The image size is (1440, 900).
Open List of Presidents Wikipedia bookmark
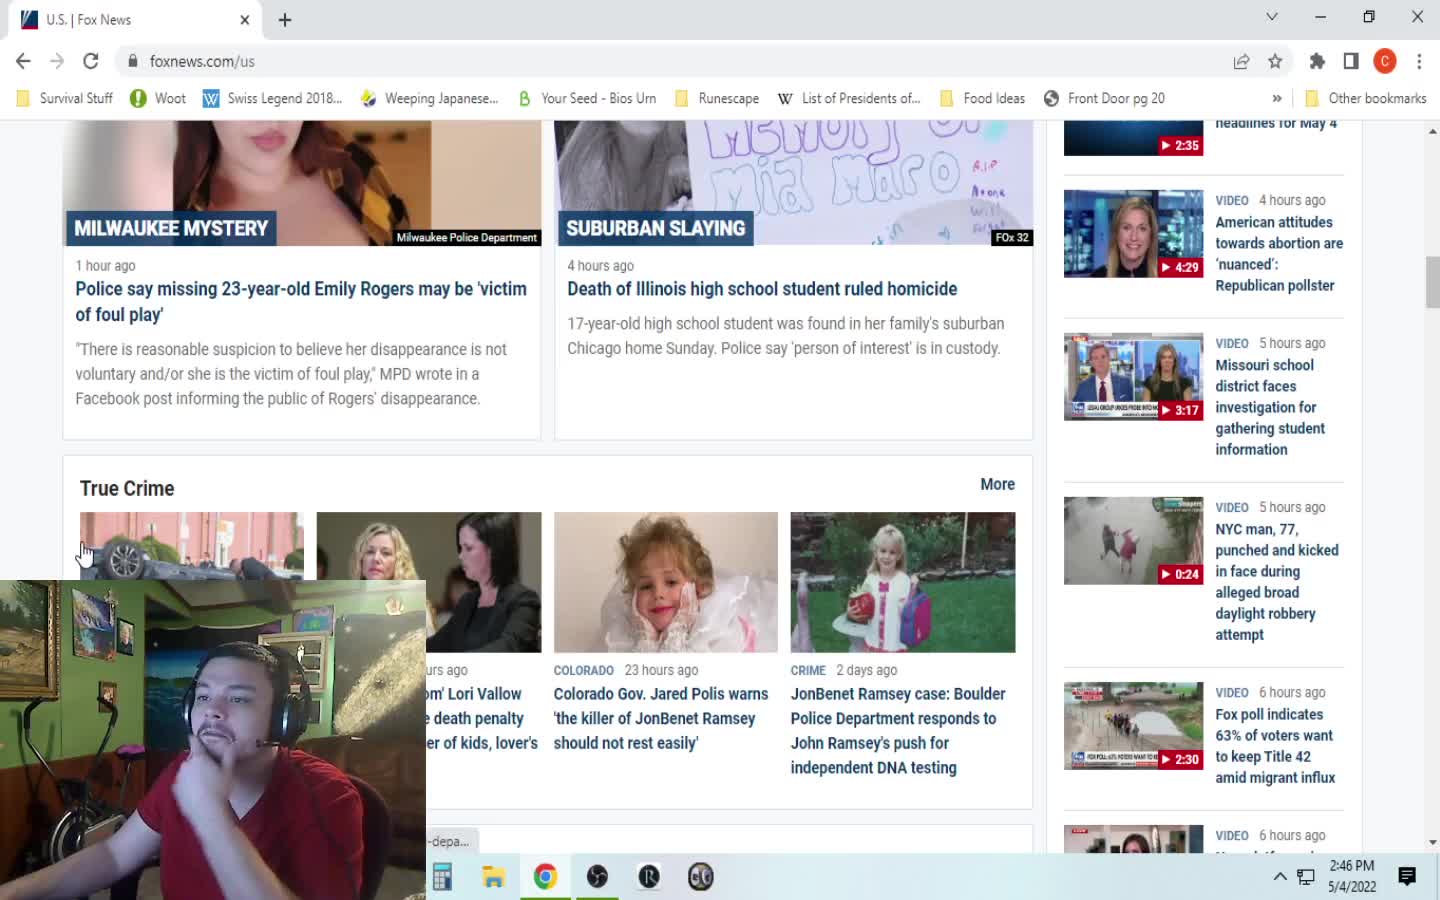click(x=849, y=98)
